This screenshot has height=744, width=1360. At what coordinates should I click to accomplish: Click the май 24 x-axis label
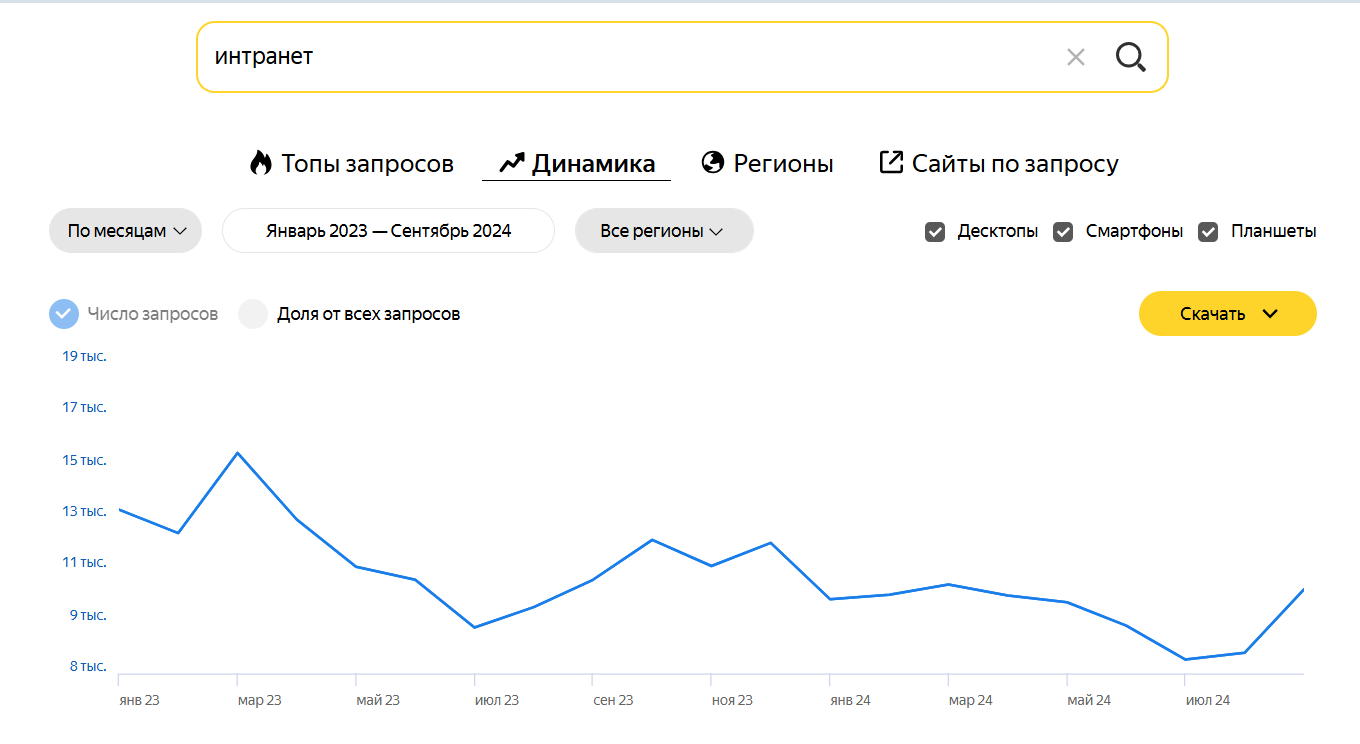[1089, 700]
